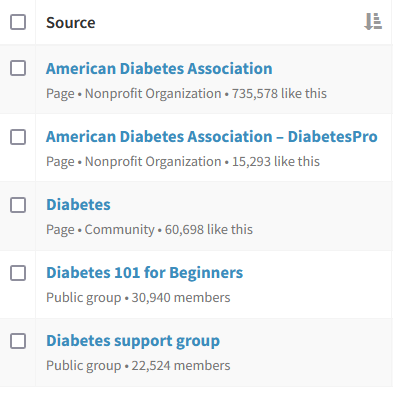Open the Diabetes community page link

[78, 205]
